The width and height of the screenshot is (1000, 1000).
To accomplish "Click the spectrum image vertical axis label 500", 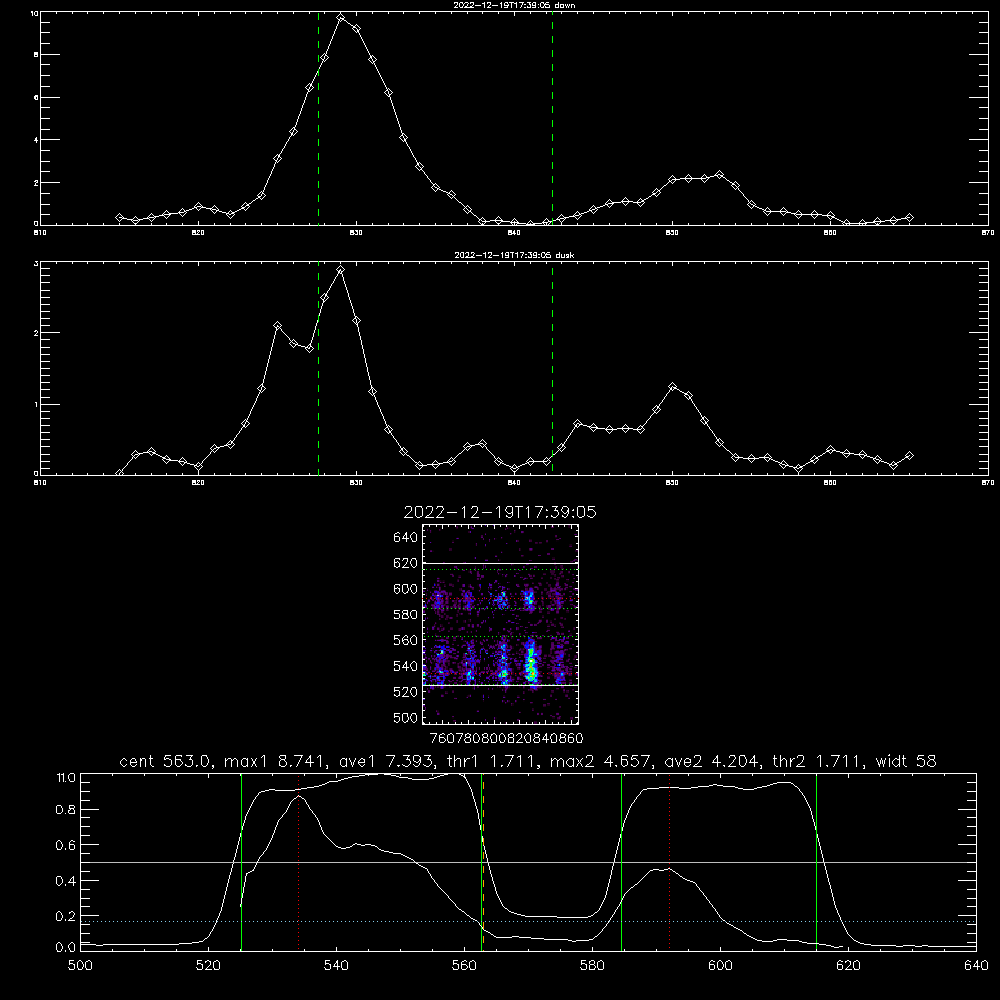I will (x=405, y=717).
